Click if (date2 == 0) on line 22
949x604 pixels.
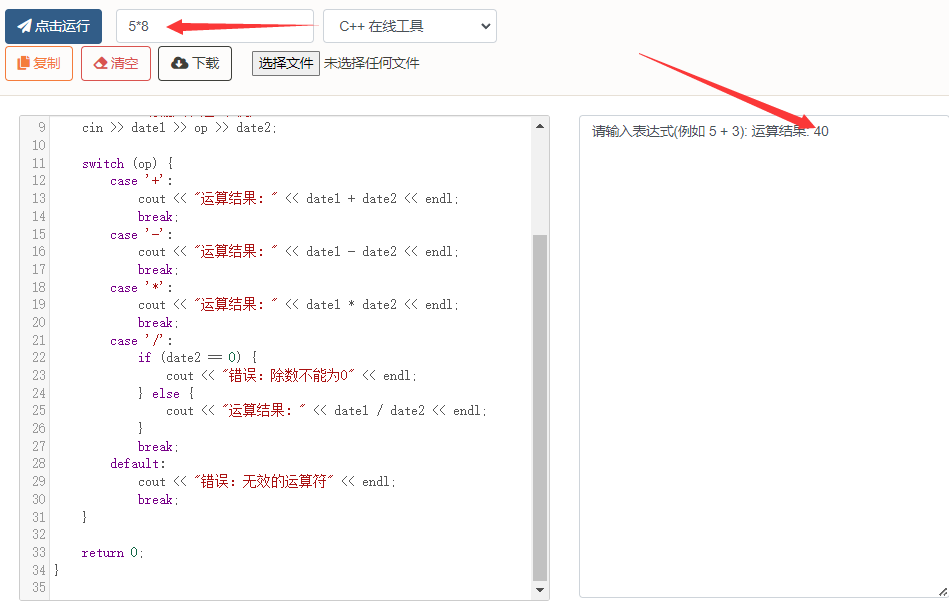point(197,358)
